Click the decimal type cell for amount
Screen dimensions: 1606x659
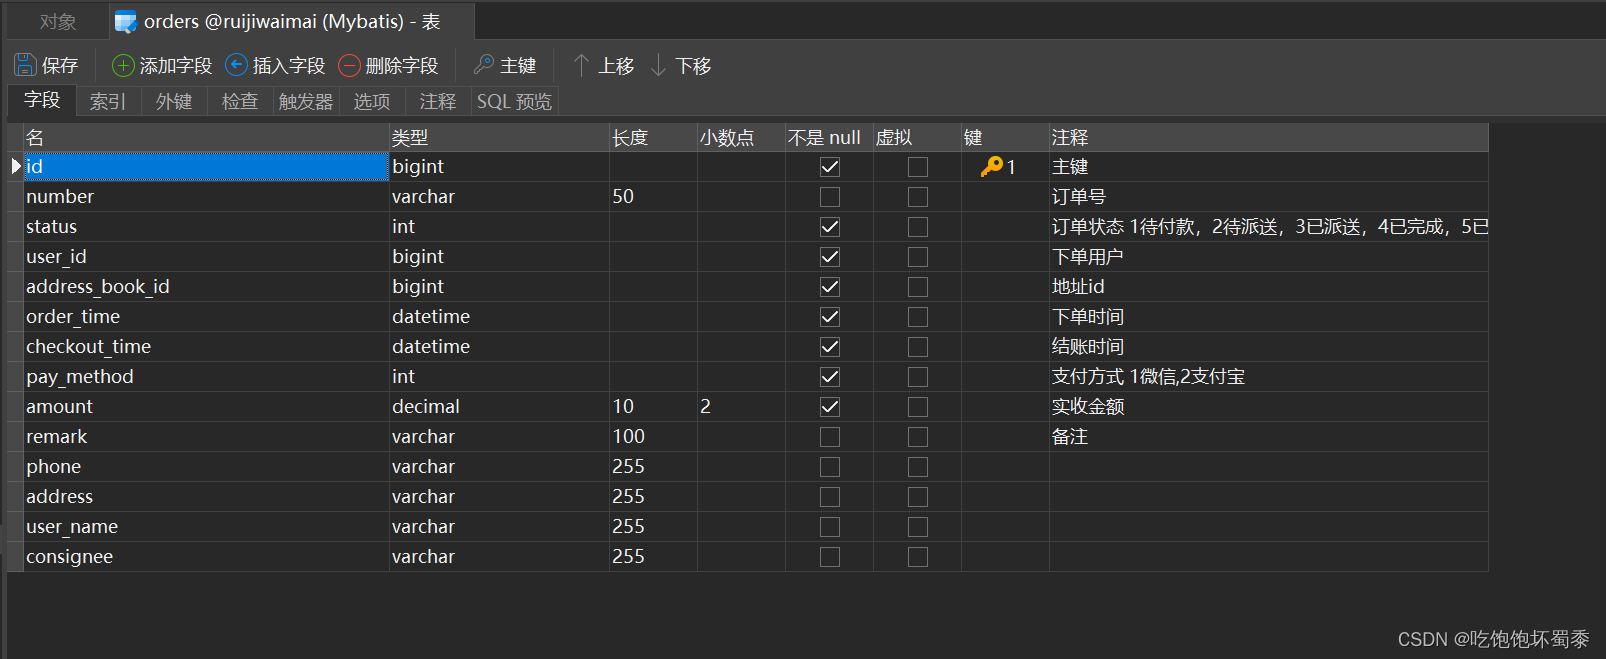coord(499,407)
